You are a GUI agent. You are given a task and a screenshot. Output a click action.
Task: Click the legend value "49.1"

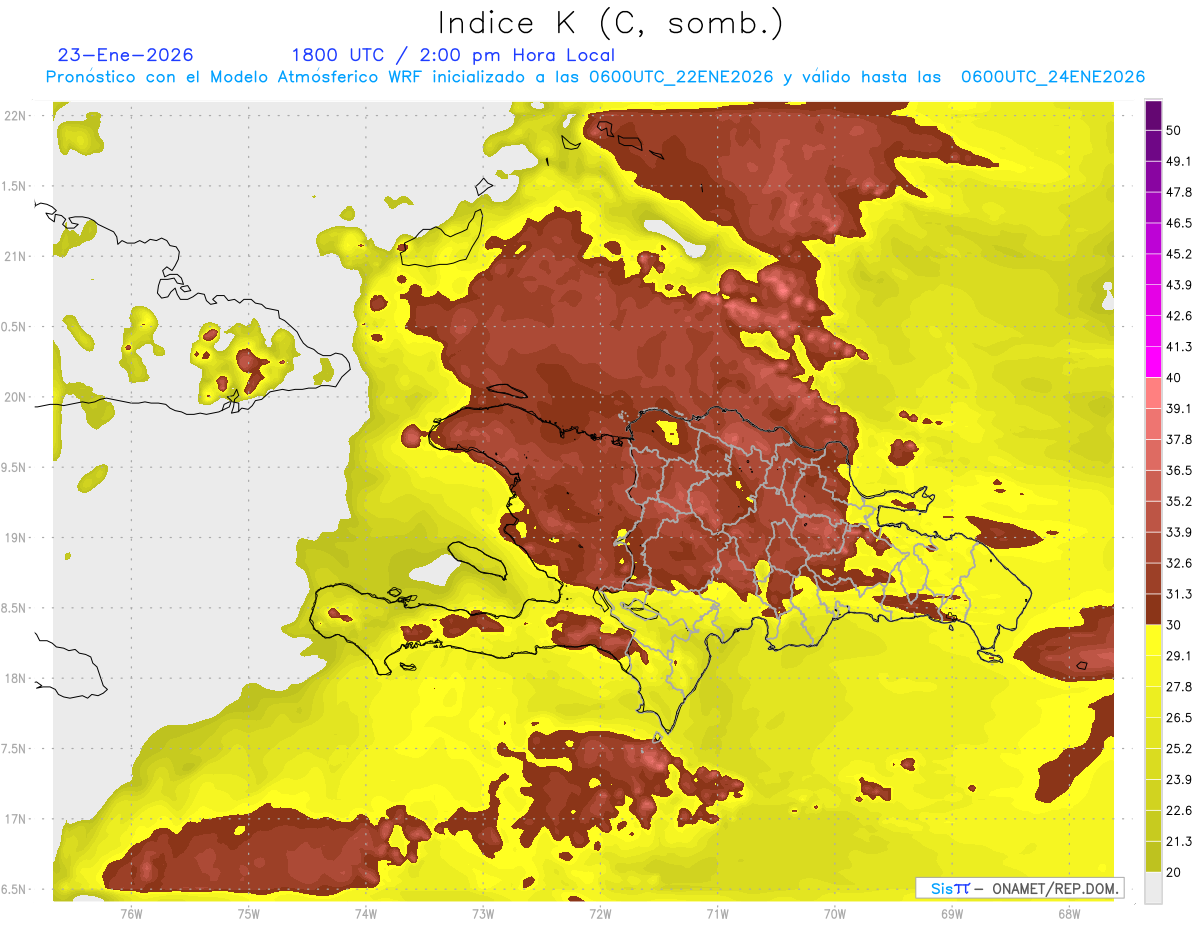click(1179, 161)
